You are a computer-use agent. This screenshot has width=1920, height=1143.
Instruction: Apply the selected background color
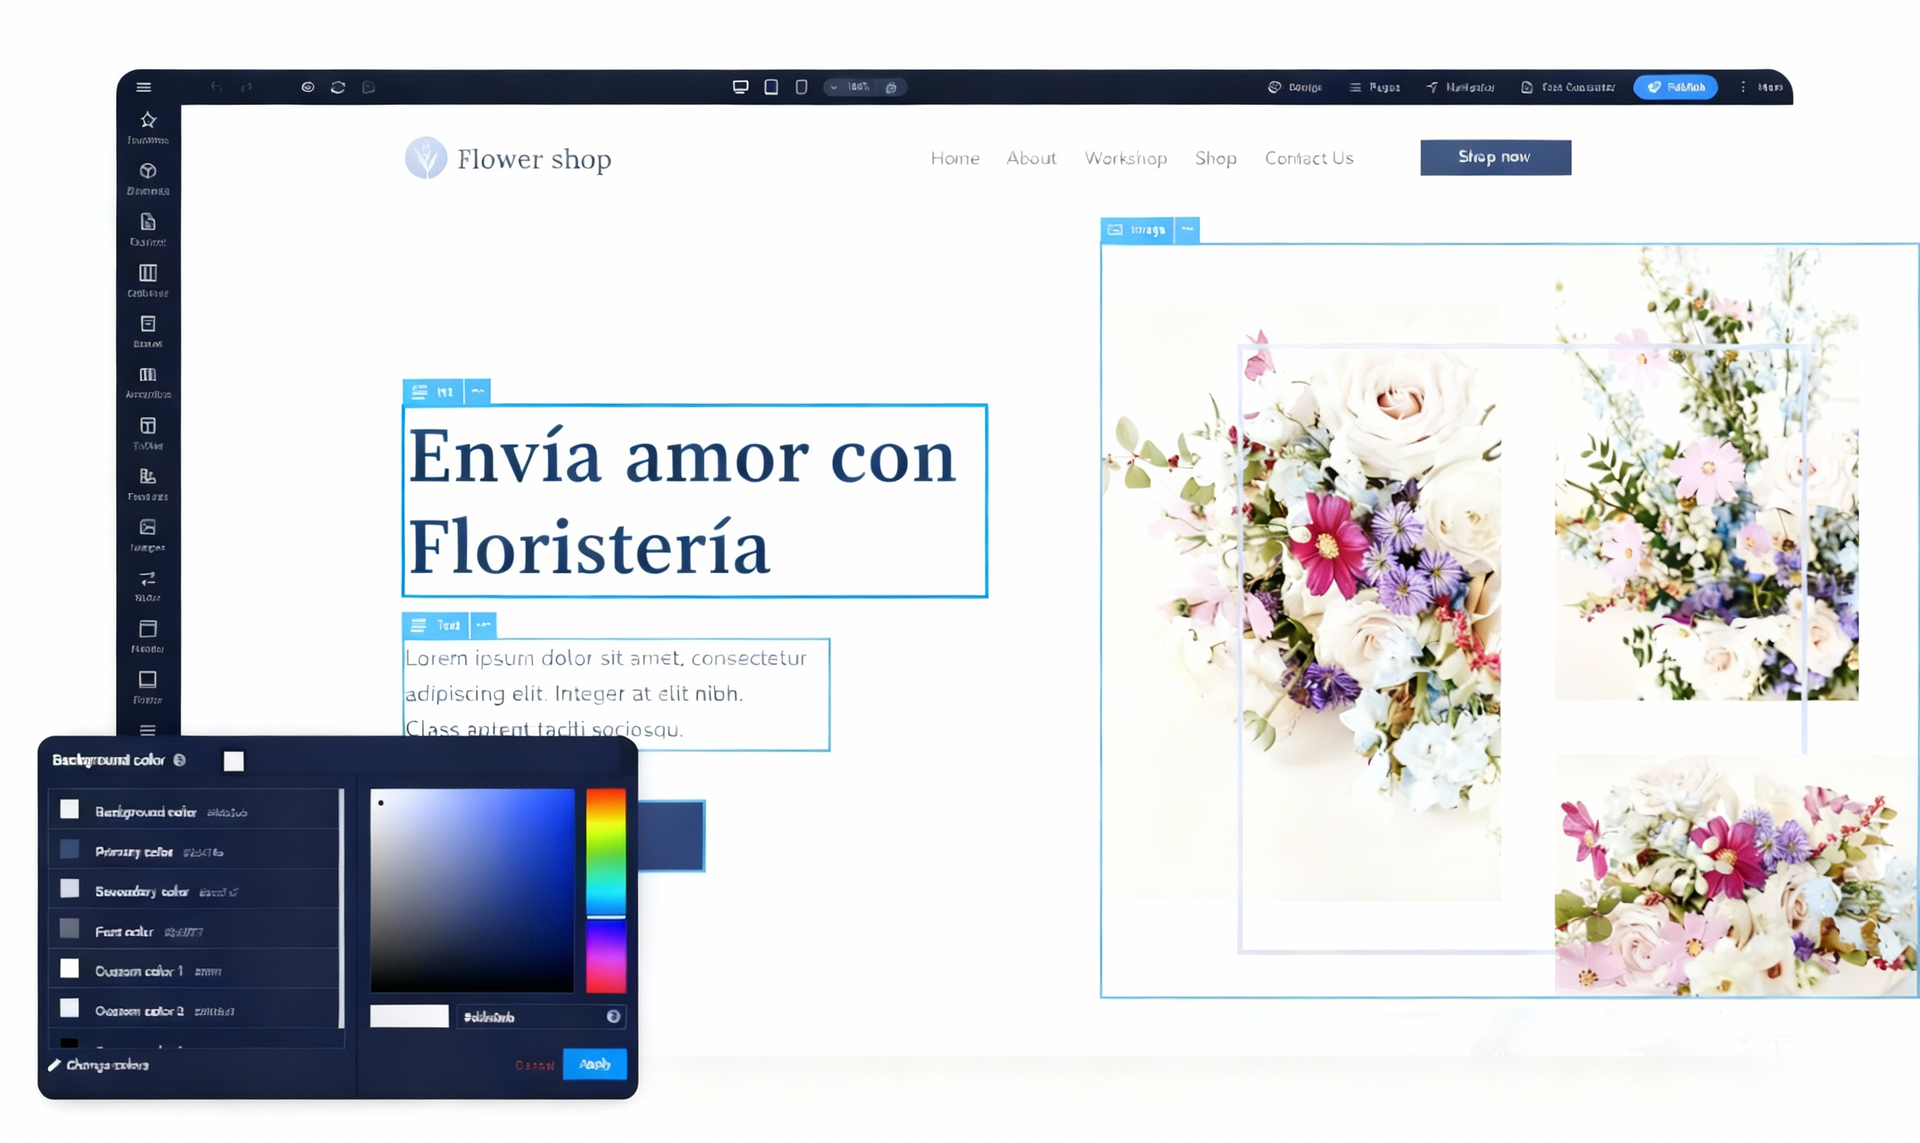pyautogui.click(x=594, y=1064)
